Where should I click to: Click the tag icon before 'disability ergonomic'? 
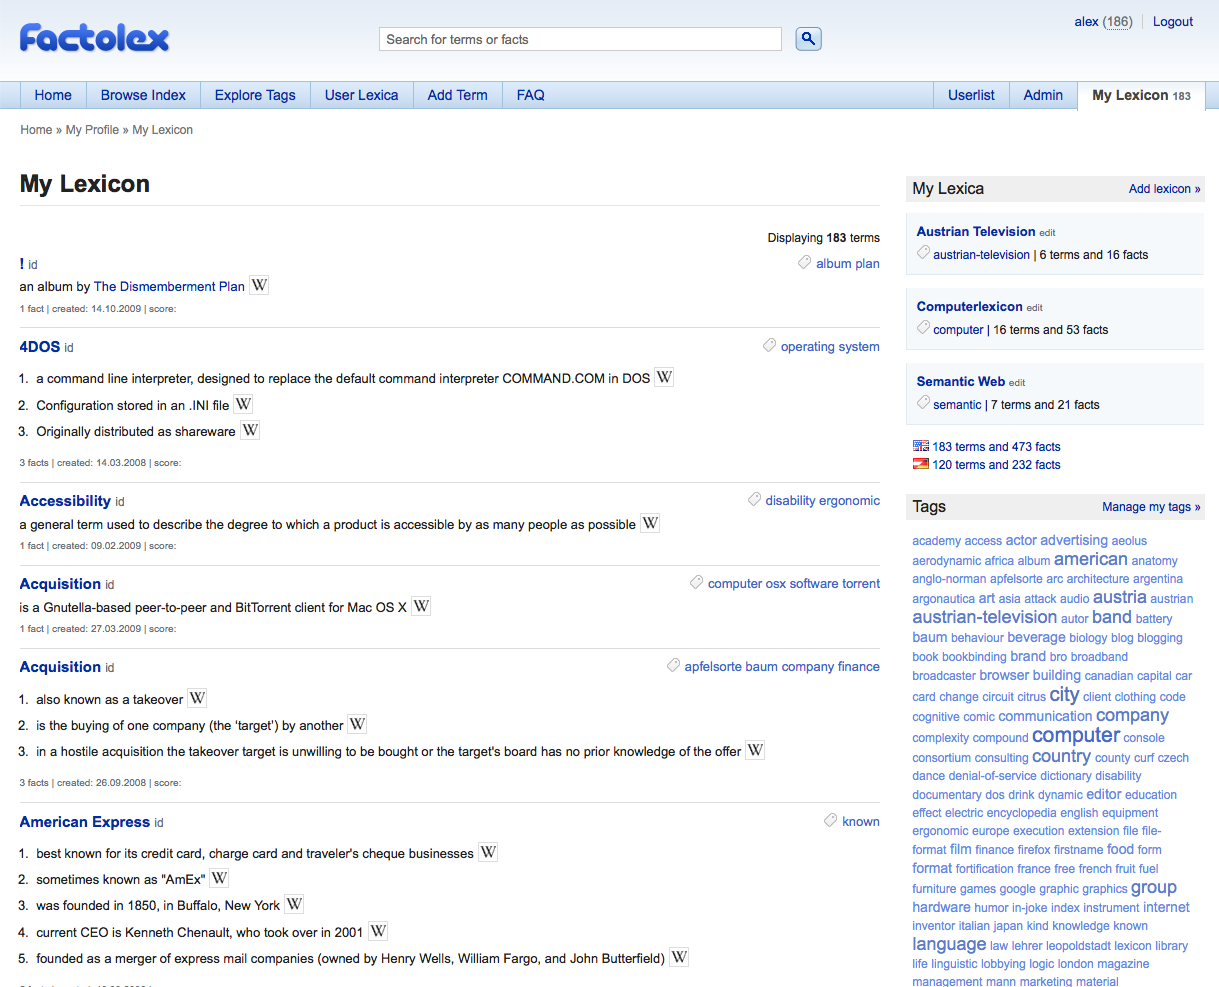754,500
